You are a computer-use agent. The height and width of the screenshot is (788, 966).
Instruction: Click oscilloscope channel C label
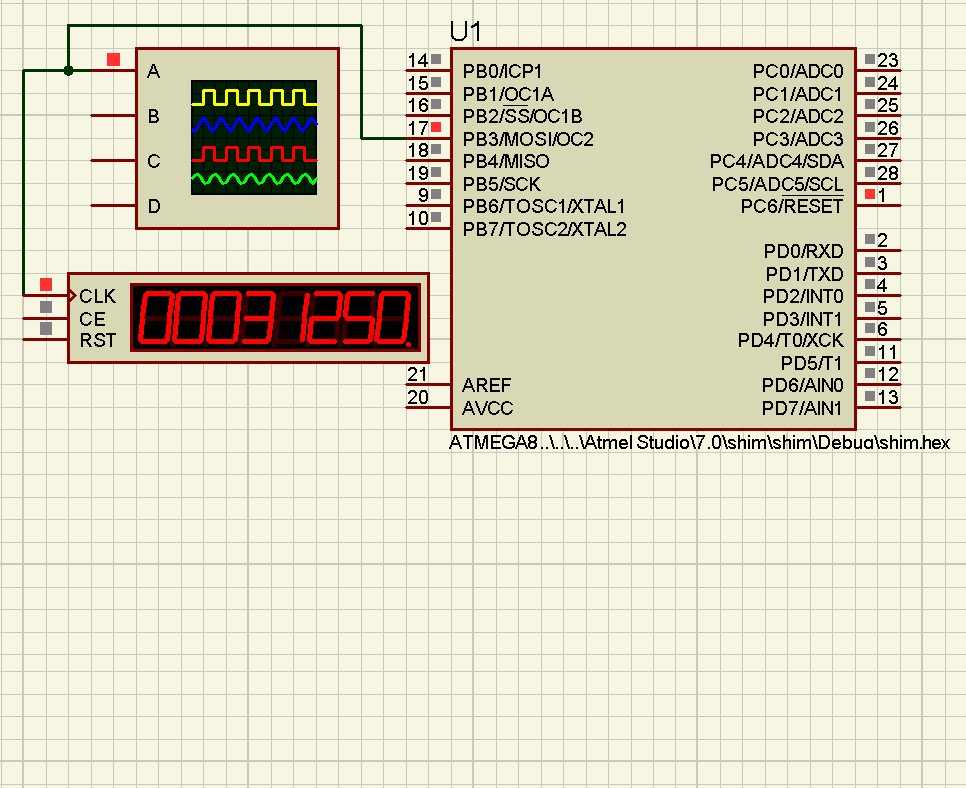point(153,161)
